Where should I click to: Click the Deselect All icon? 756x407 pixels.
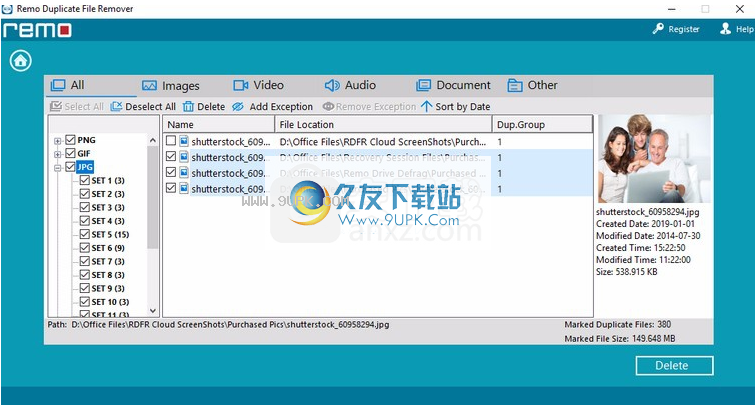coord(116,106)
